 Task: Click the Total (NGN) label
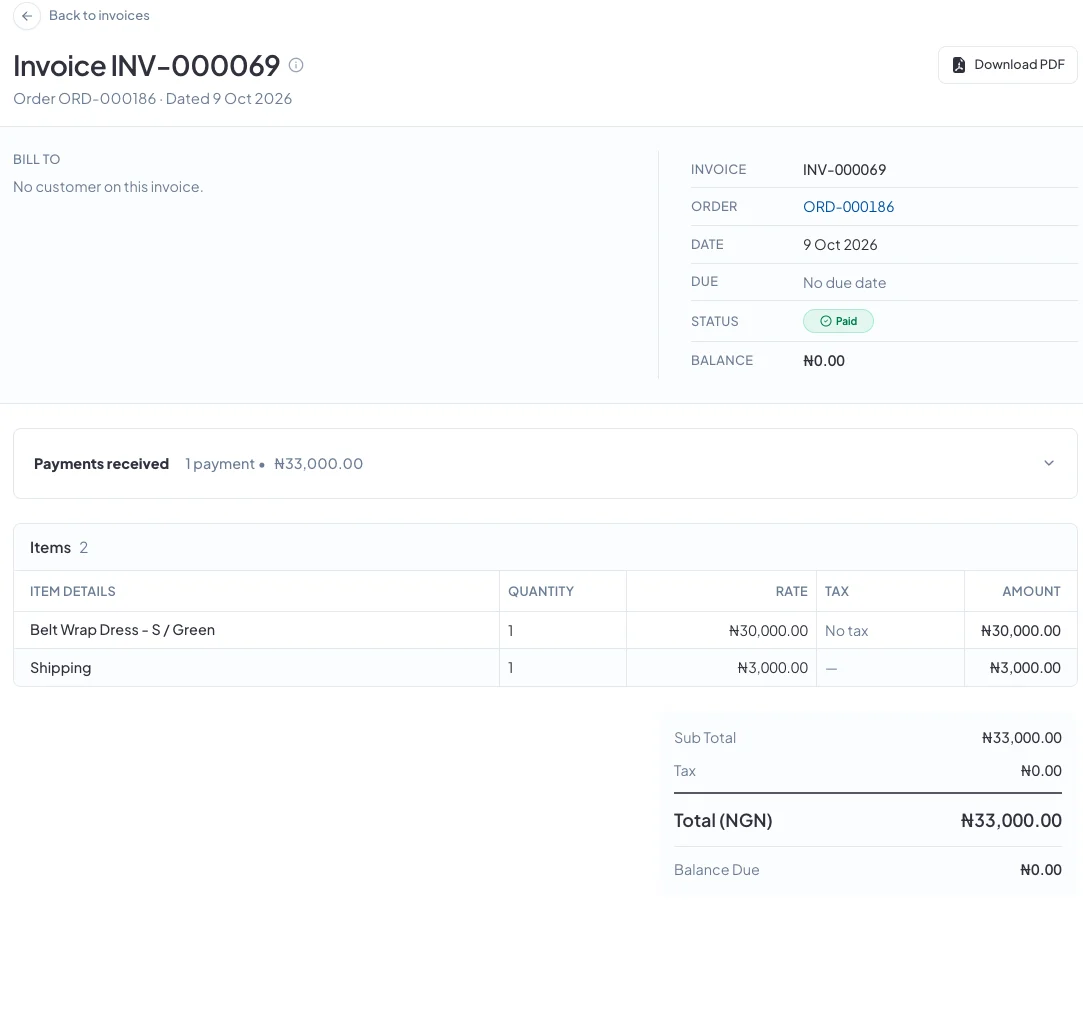(x=723, y=821)
